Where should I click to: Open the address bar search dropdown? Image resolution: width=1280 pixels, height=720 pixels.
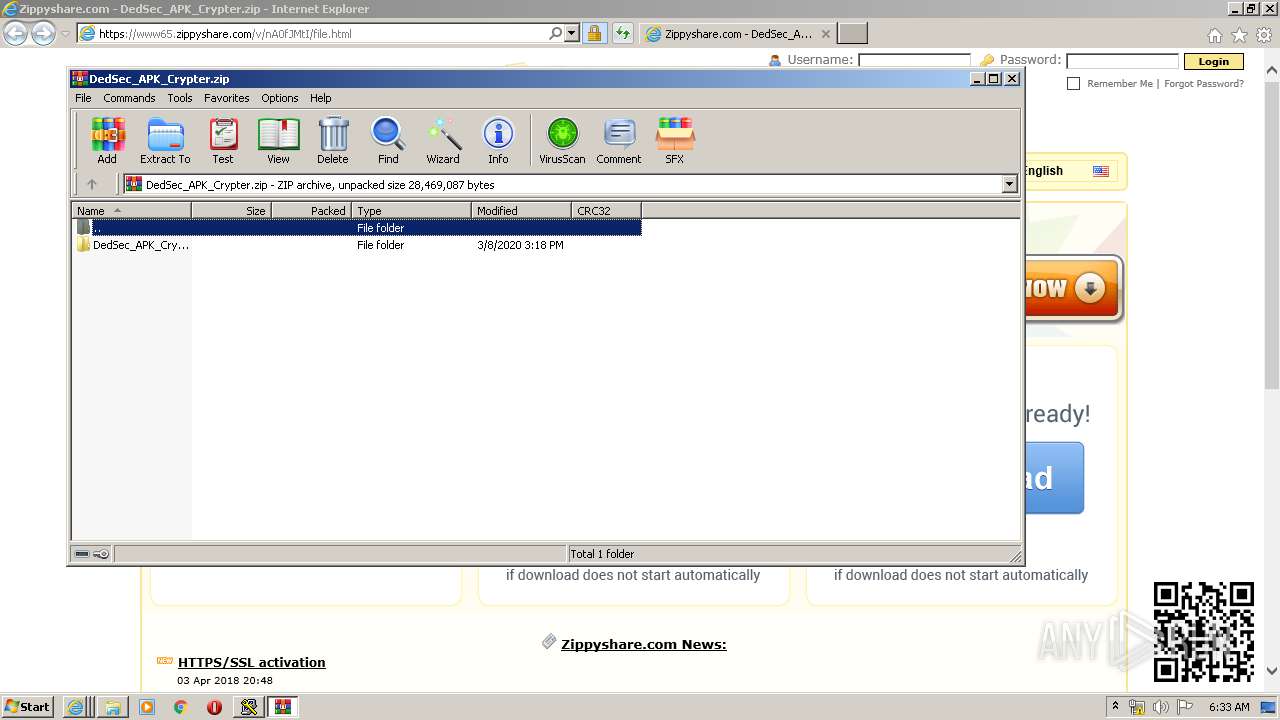(x=572, y=33)
